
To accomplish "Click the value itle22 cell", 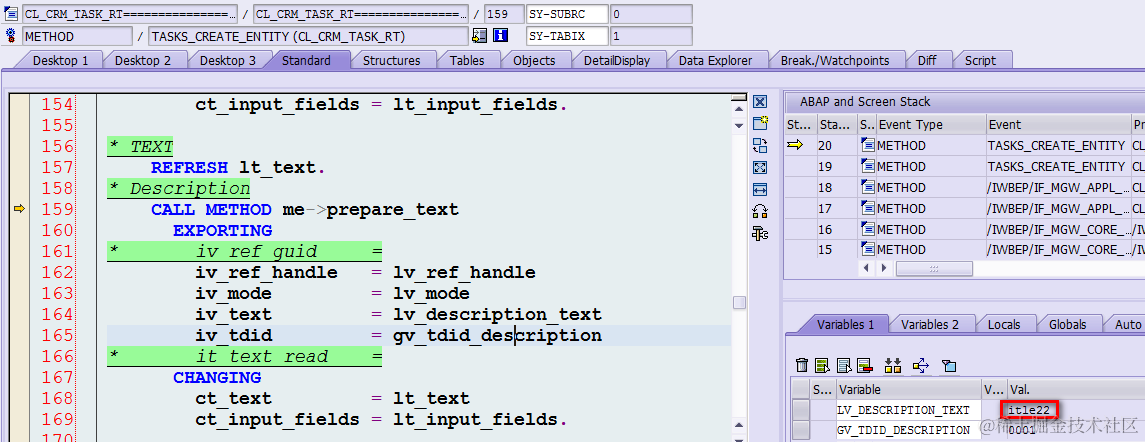I will point(1030,409).
